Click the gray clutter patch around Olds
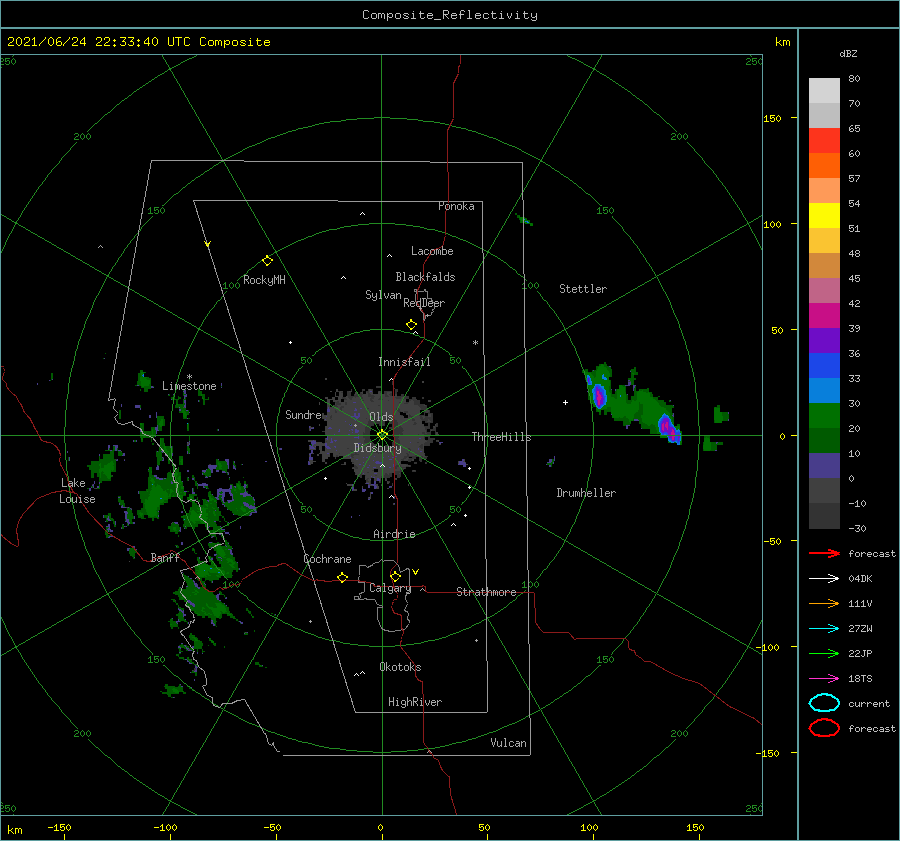Viewport: 900px width, 841px height. [379, 436]
